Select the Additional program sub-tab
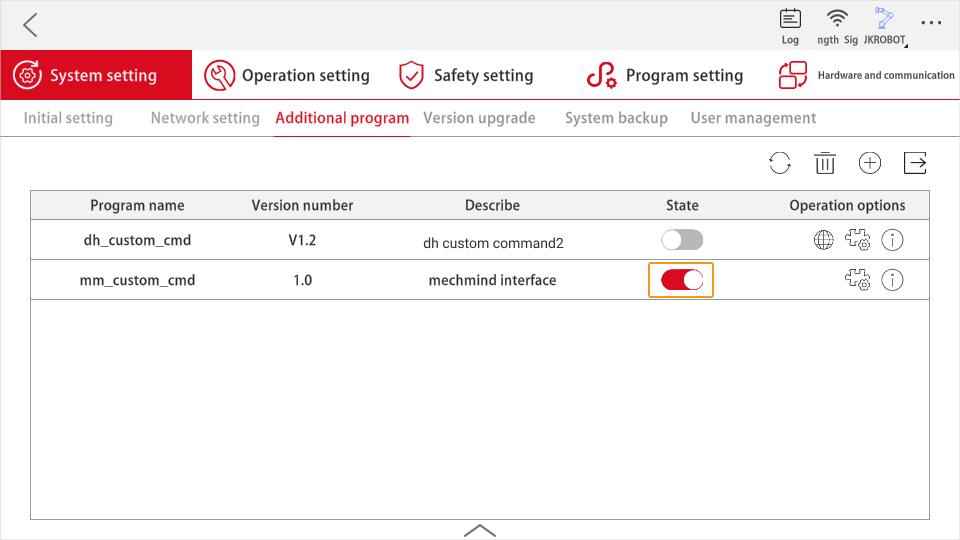Viewport: 960px width, 540px height. pos(342,118)
